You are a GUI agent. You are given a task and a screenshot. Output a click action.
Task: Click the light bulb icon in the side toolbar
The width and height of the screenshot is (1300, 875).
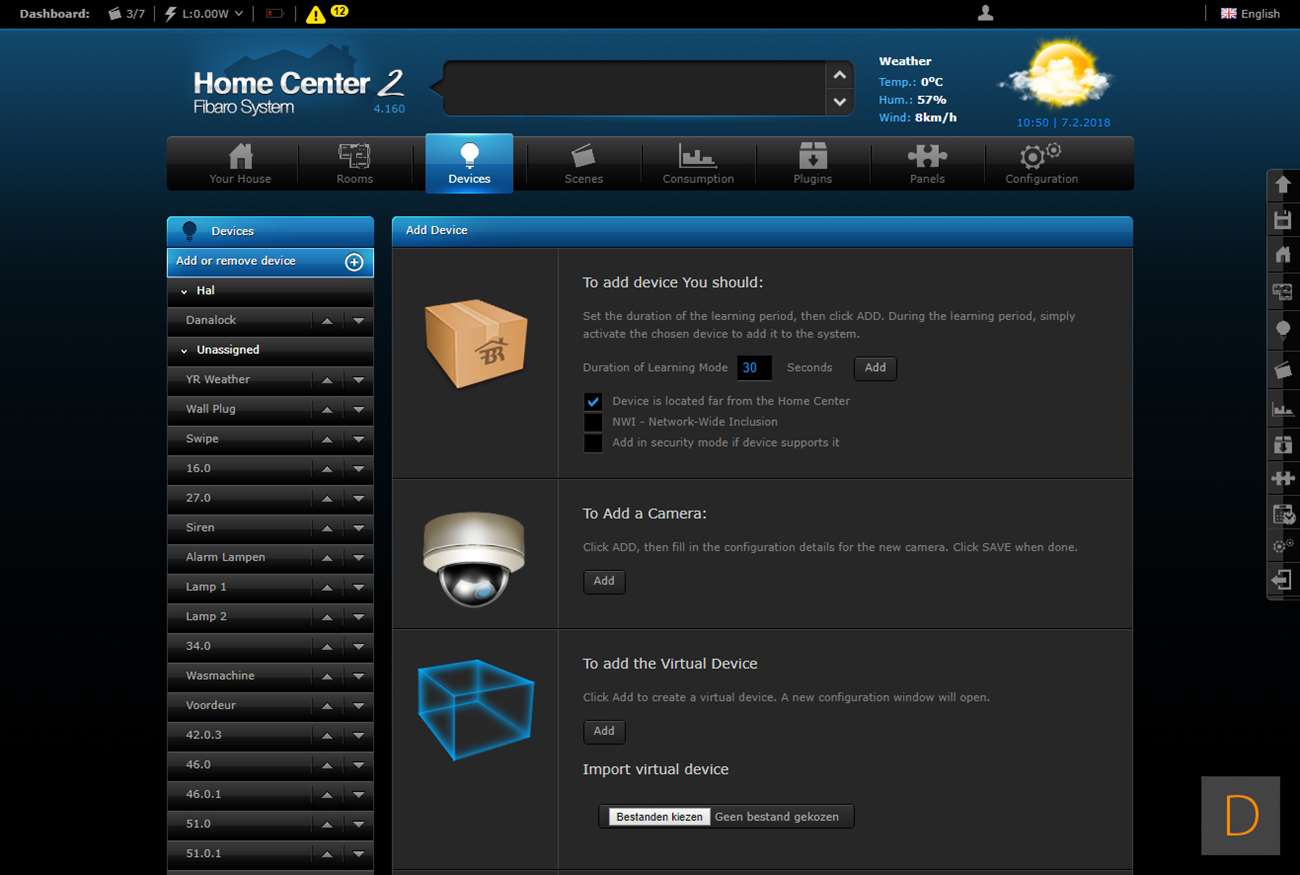[x=1283, y=330]
